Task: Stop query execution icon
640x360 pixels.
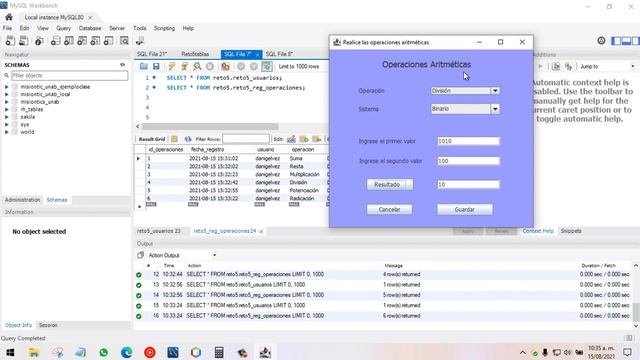Action: click(210, 66)
